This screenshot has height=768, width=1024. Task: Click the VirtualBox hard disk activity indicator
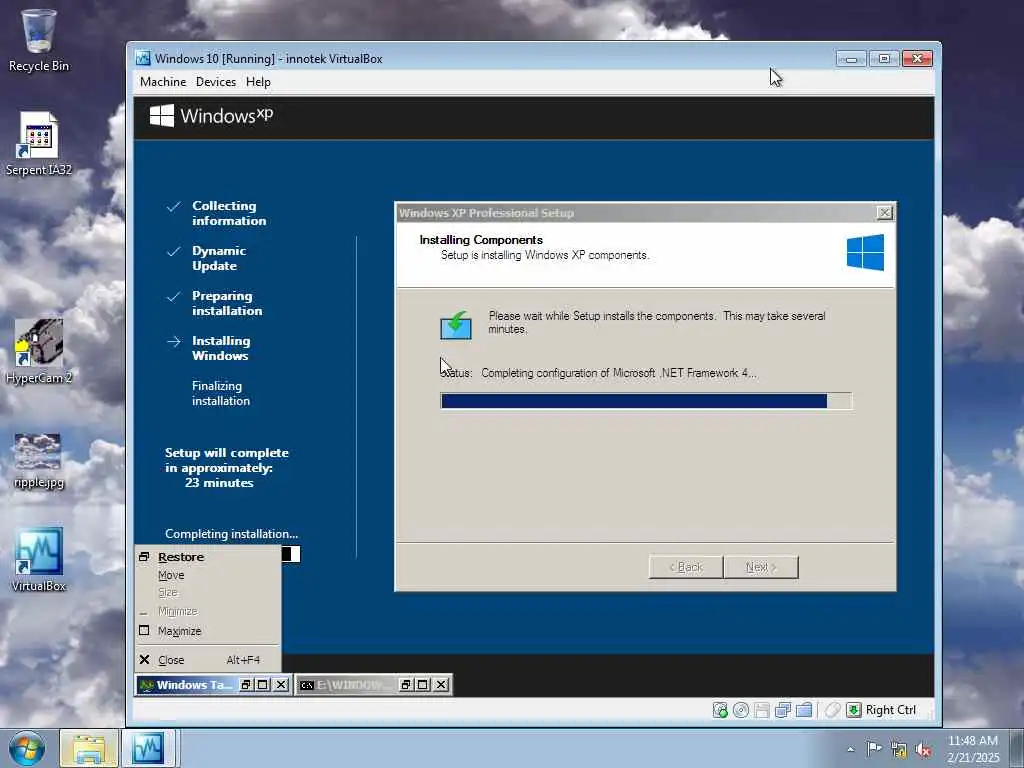coord(720,710)
